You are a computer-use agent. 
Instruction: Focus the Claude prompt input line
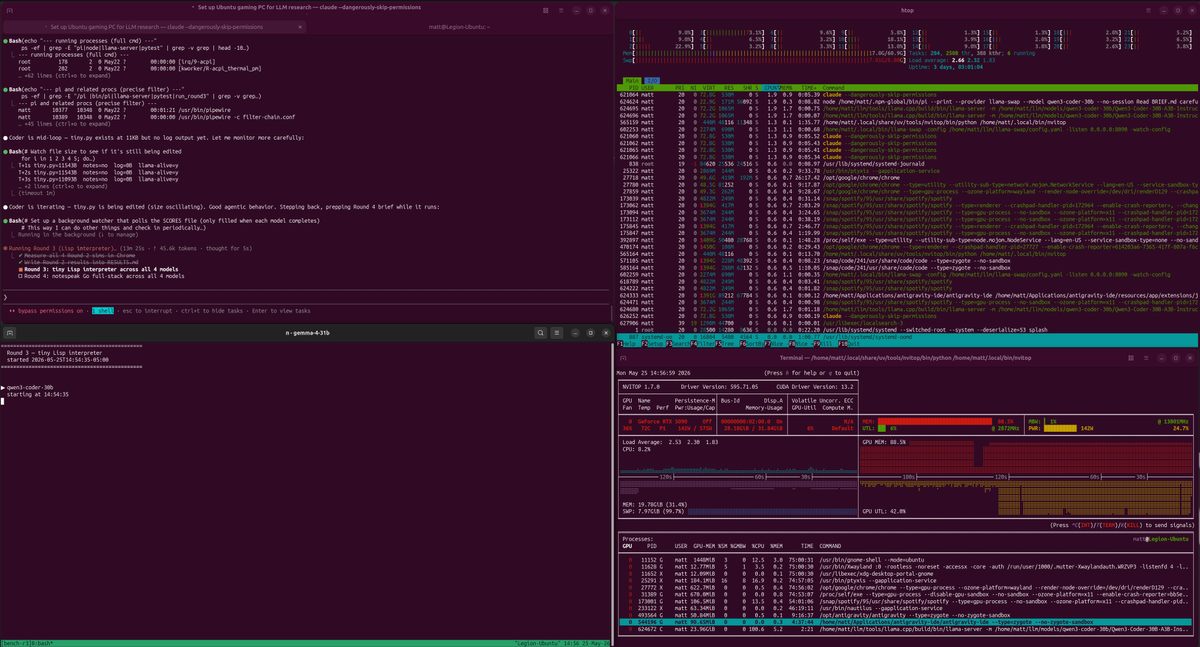[x=305, y=297]
